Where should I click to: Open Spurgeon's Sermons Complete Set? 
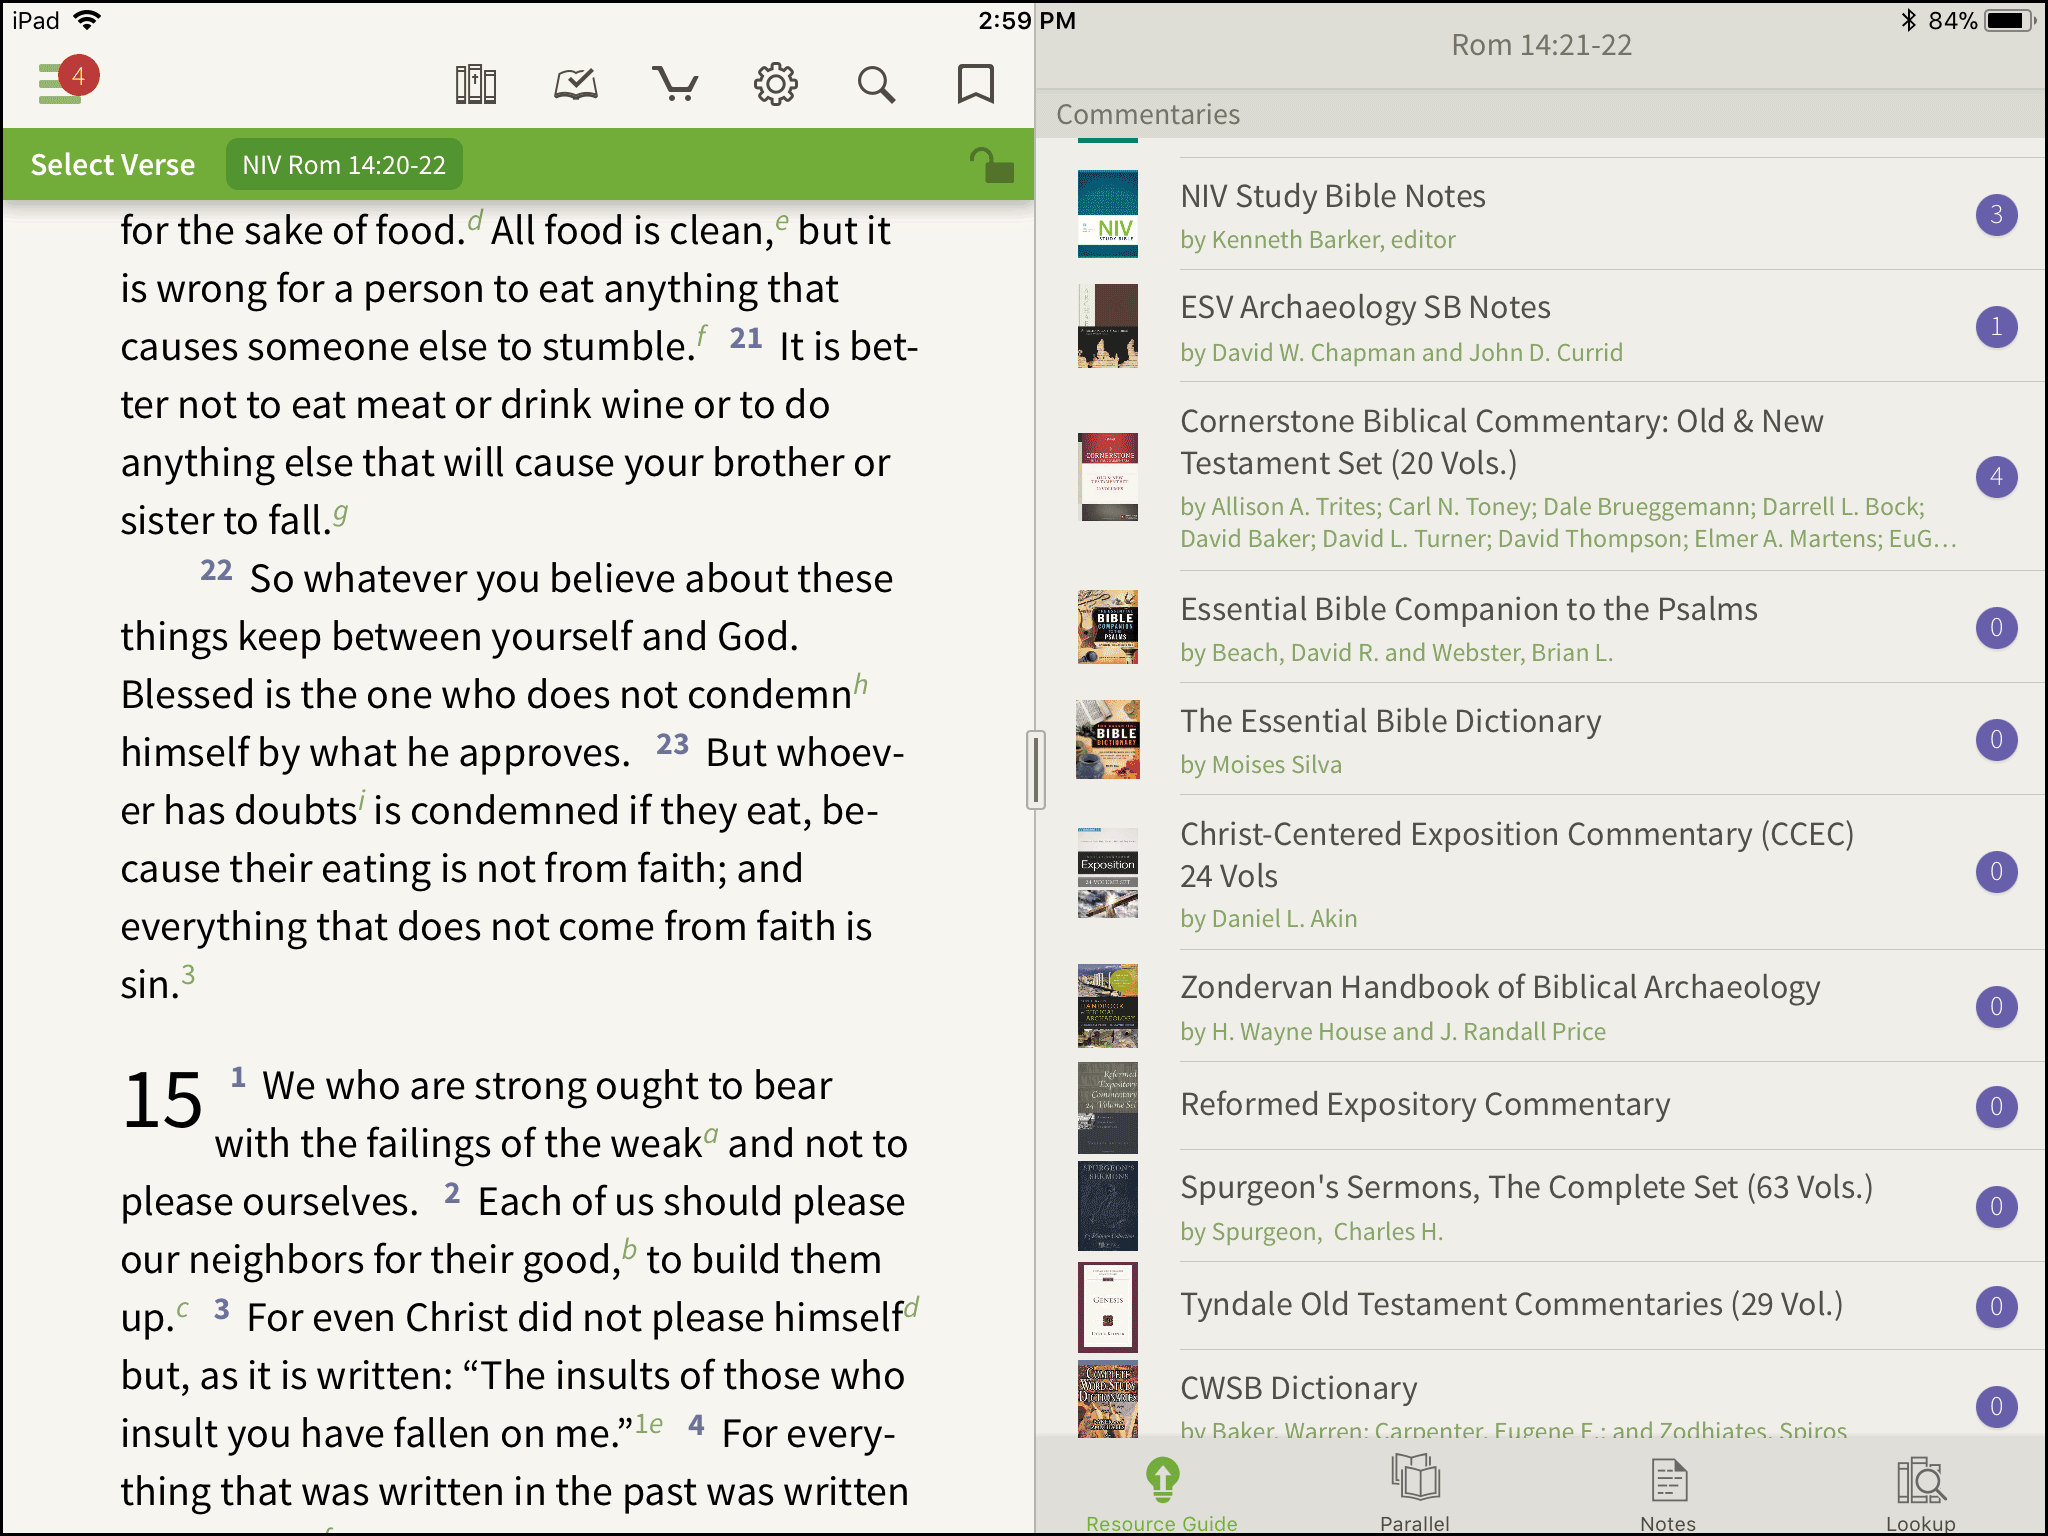click(1540, 1206)
